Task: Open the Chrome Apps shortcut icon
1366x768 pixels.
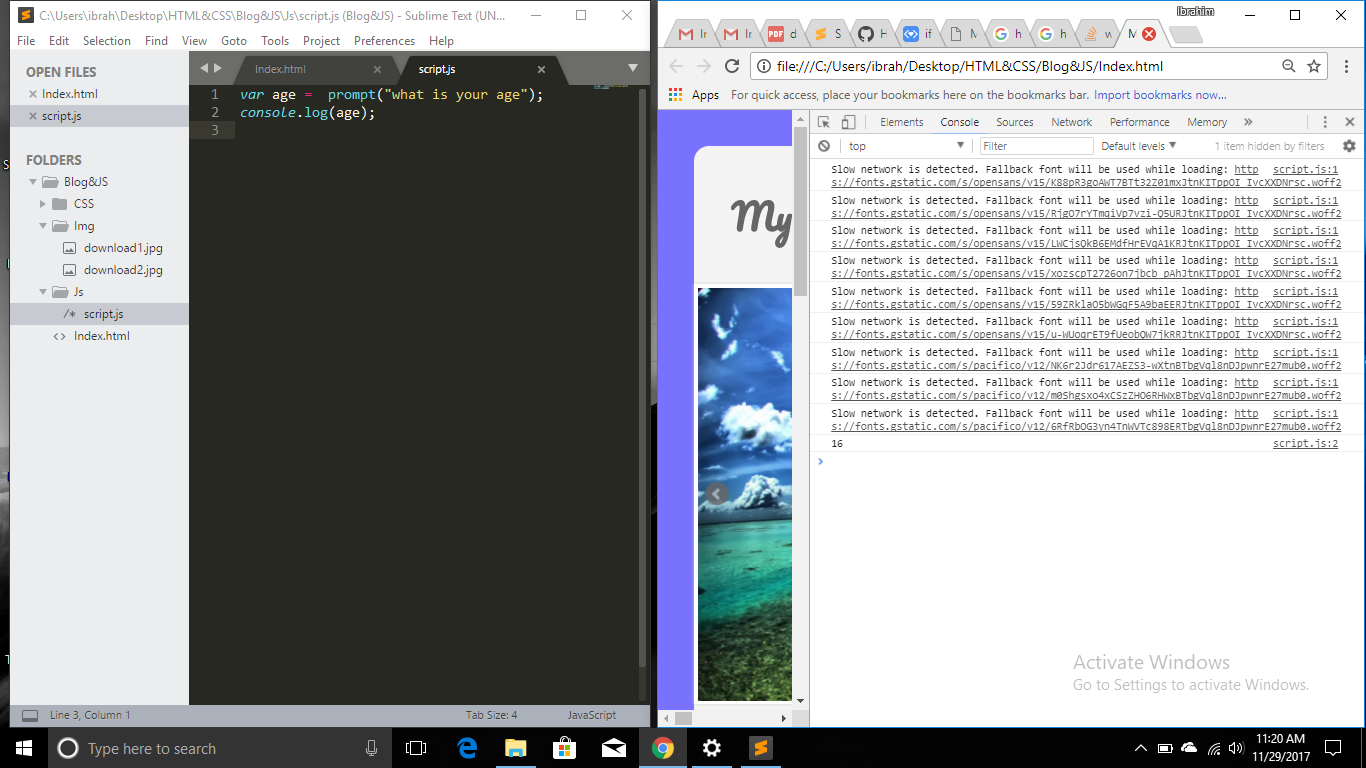Action: pyautogui.click(x=676, y=95)
